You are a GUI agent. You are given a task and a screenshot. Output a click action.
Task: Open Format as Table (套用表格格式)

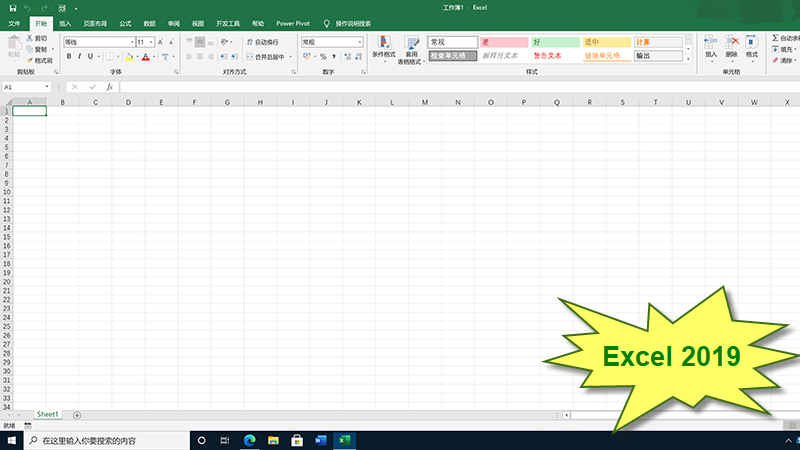click(x=411, y=50)
